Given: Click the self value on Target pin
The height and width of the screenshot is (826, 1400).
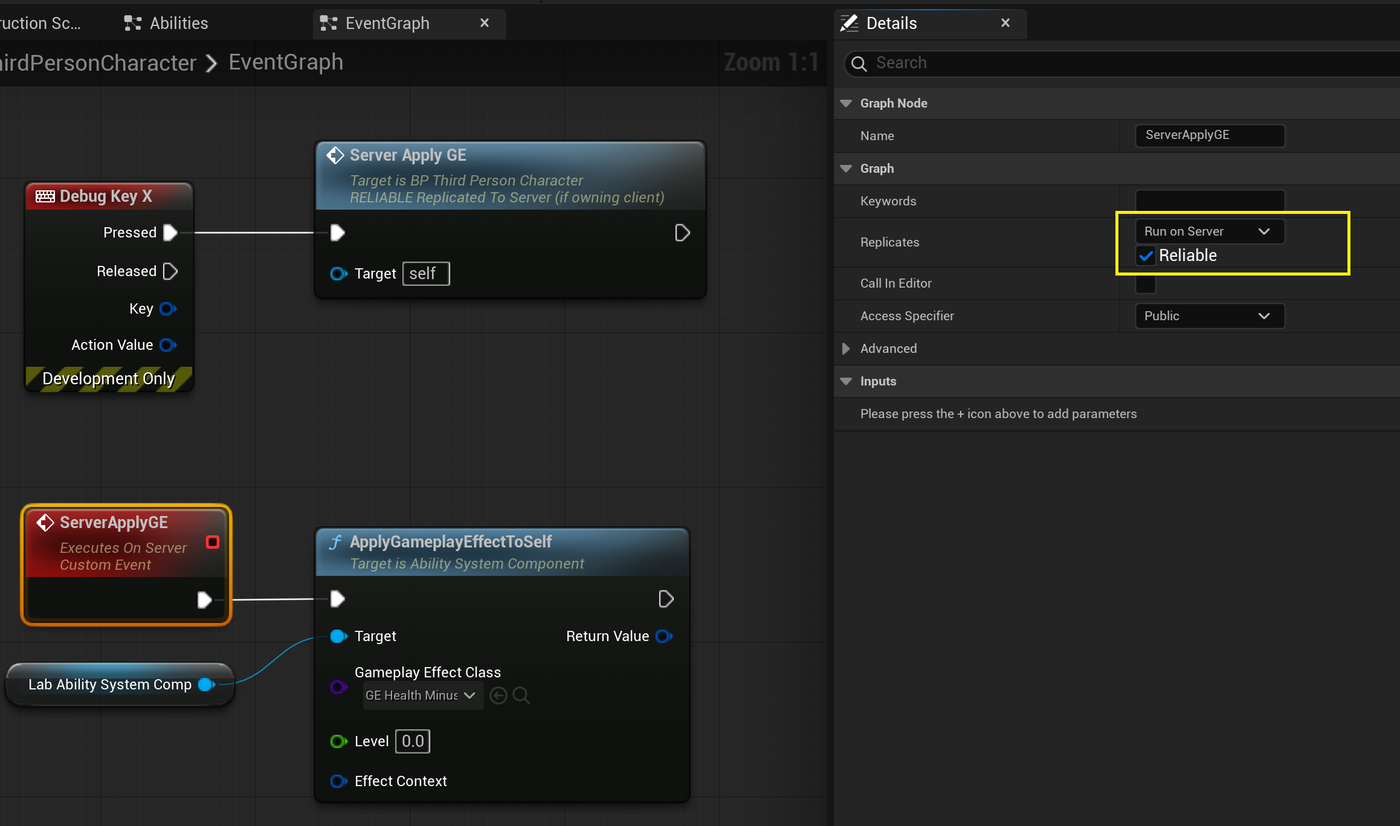Looking at the screenshot, I should pos(426,274).
